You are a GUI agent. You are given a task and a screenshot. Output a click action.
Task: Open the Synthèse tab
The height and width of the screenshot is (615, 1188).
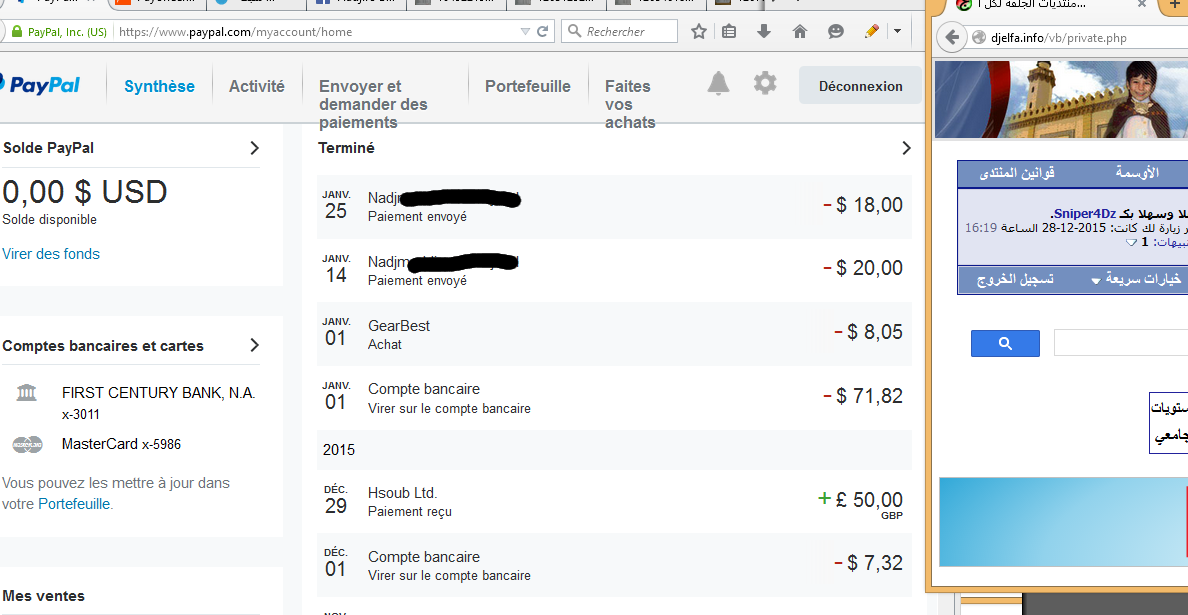[159, 86]
